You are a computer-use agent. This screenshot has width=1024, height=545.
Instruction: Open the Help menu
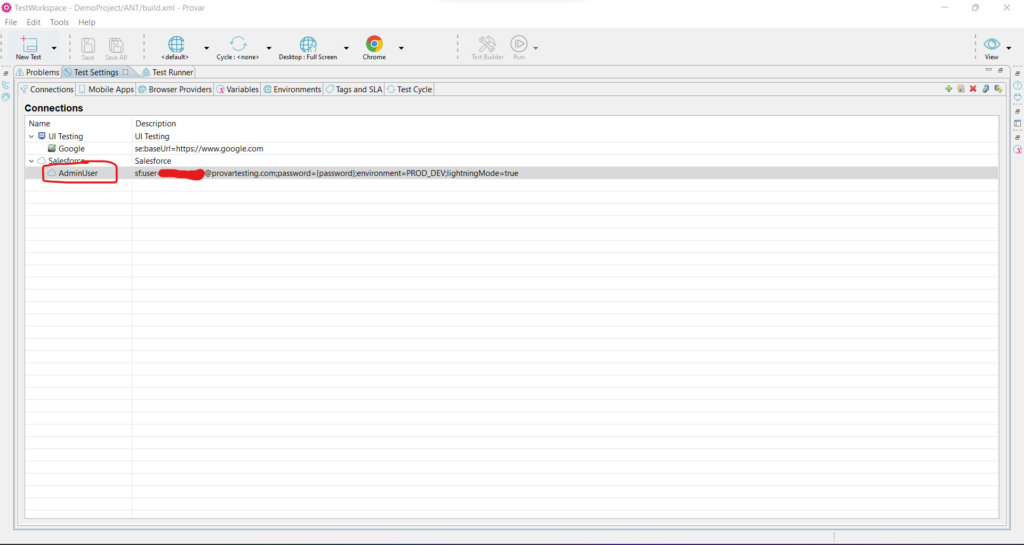87,22
